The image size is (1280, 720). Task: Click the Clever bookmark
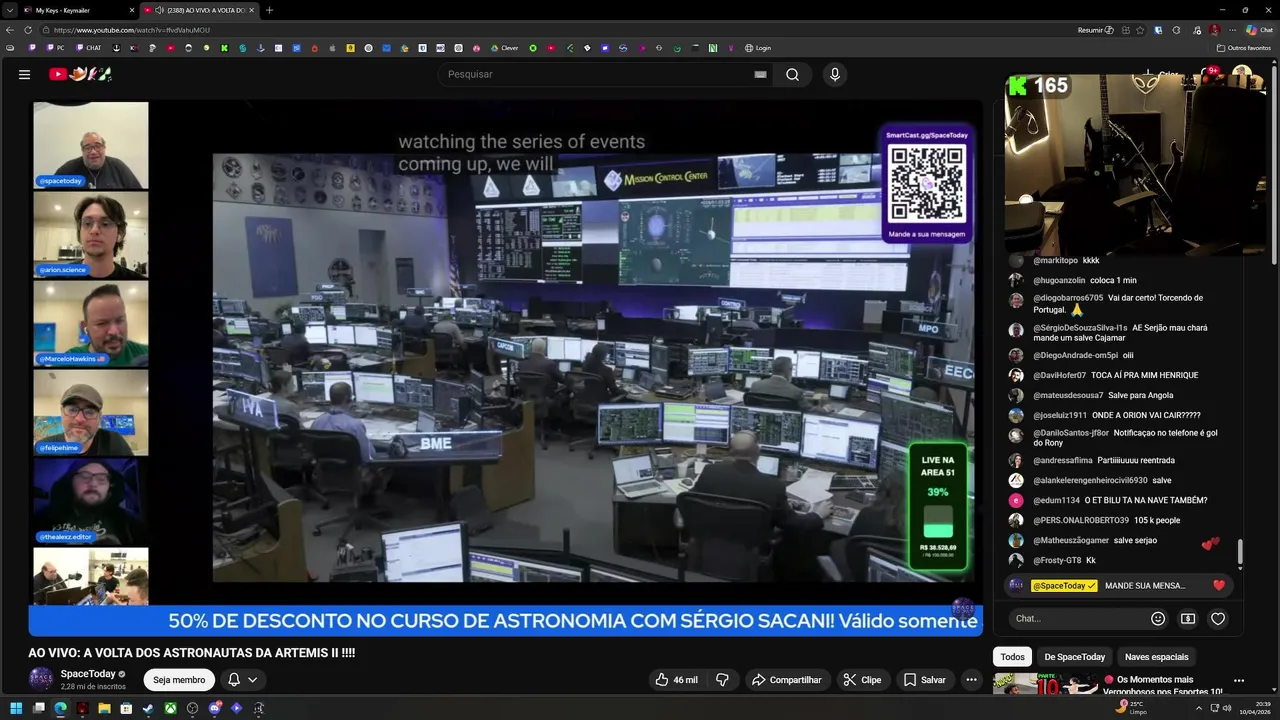503,48
